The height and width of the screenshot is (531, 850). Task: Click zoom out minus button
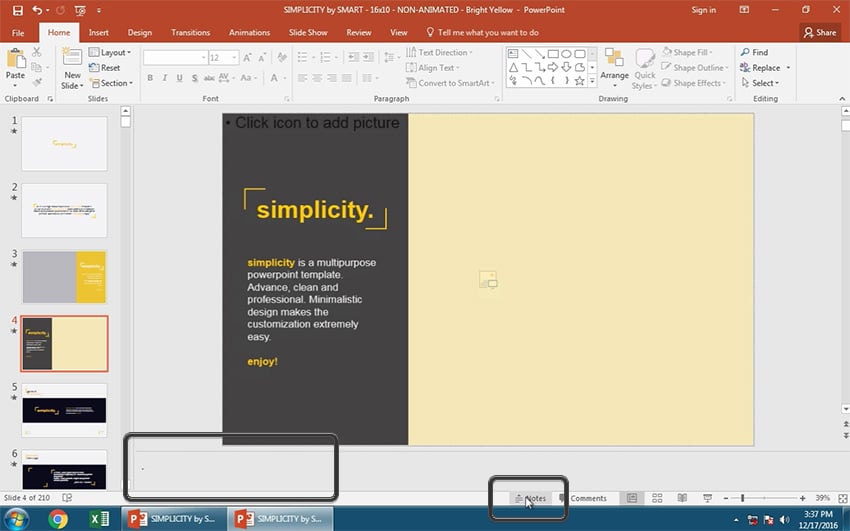coord(726,498)
